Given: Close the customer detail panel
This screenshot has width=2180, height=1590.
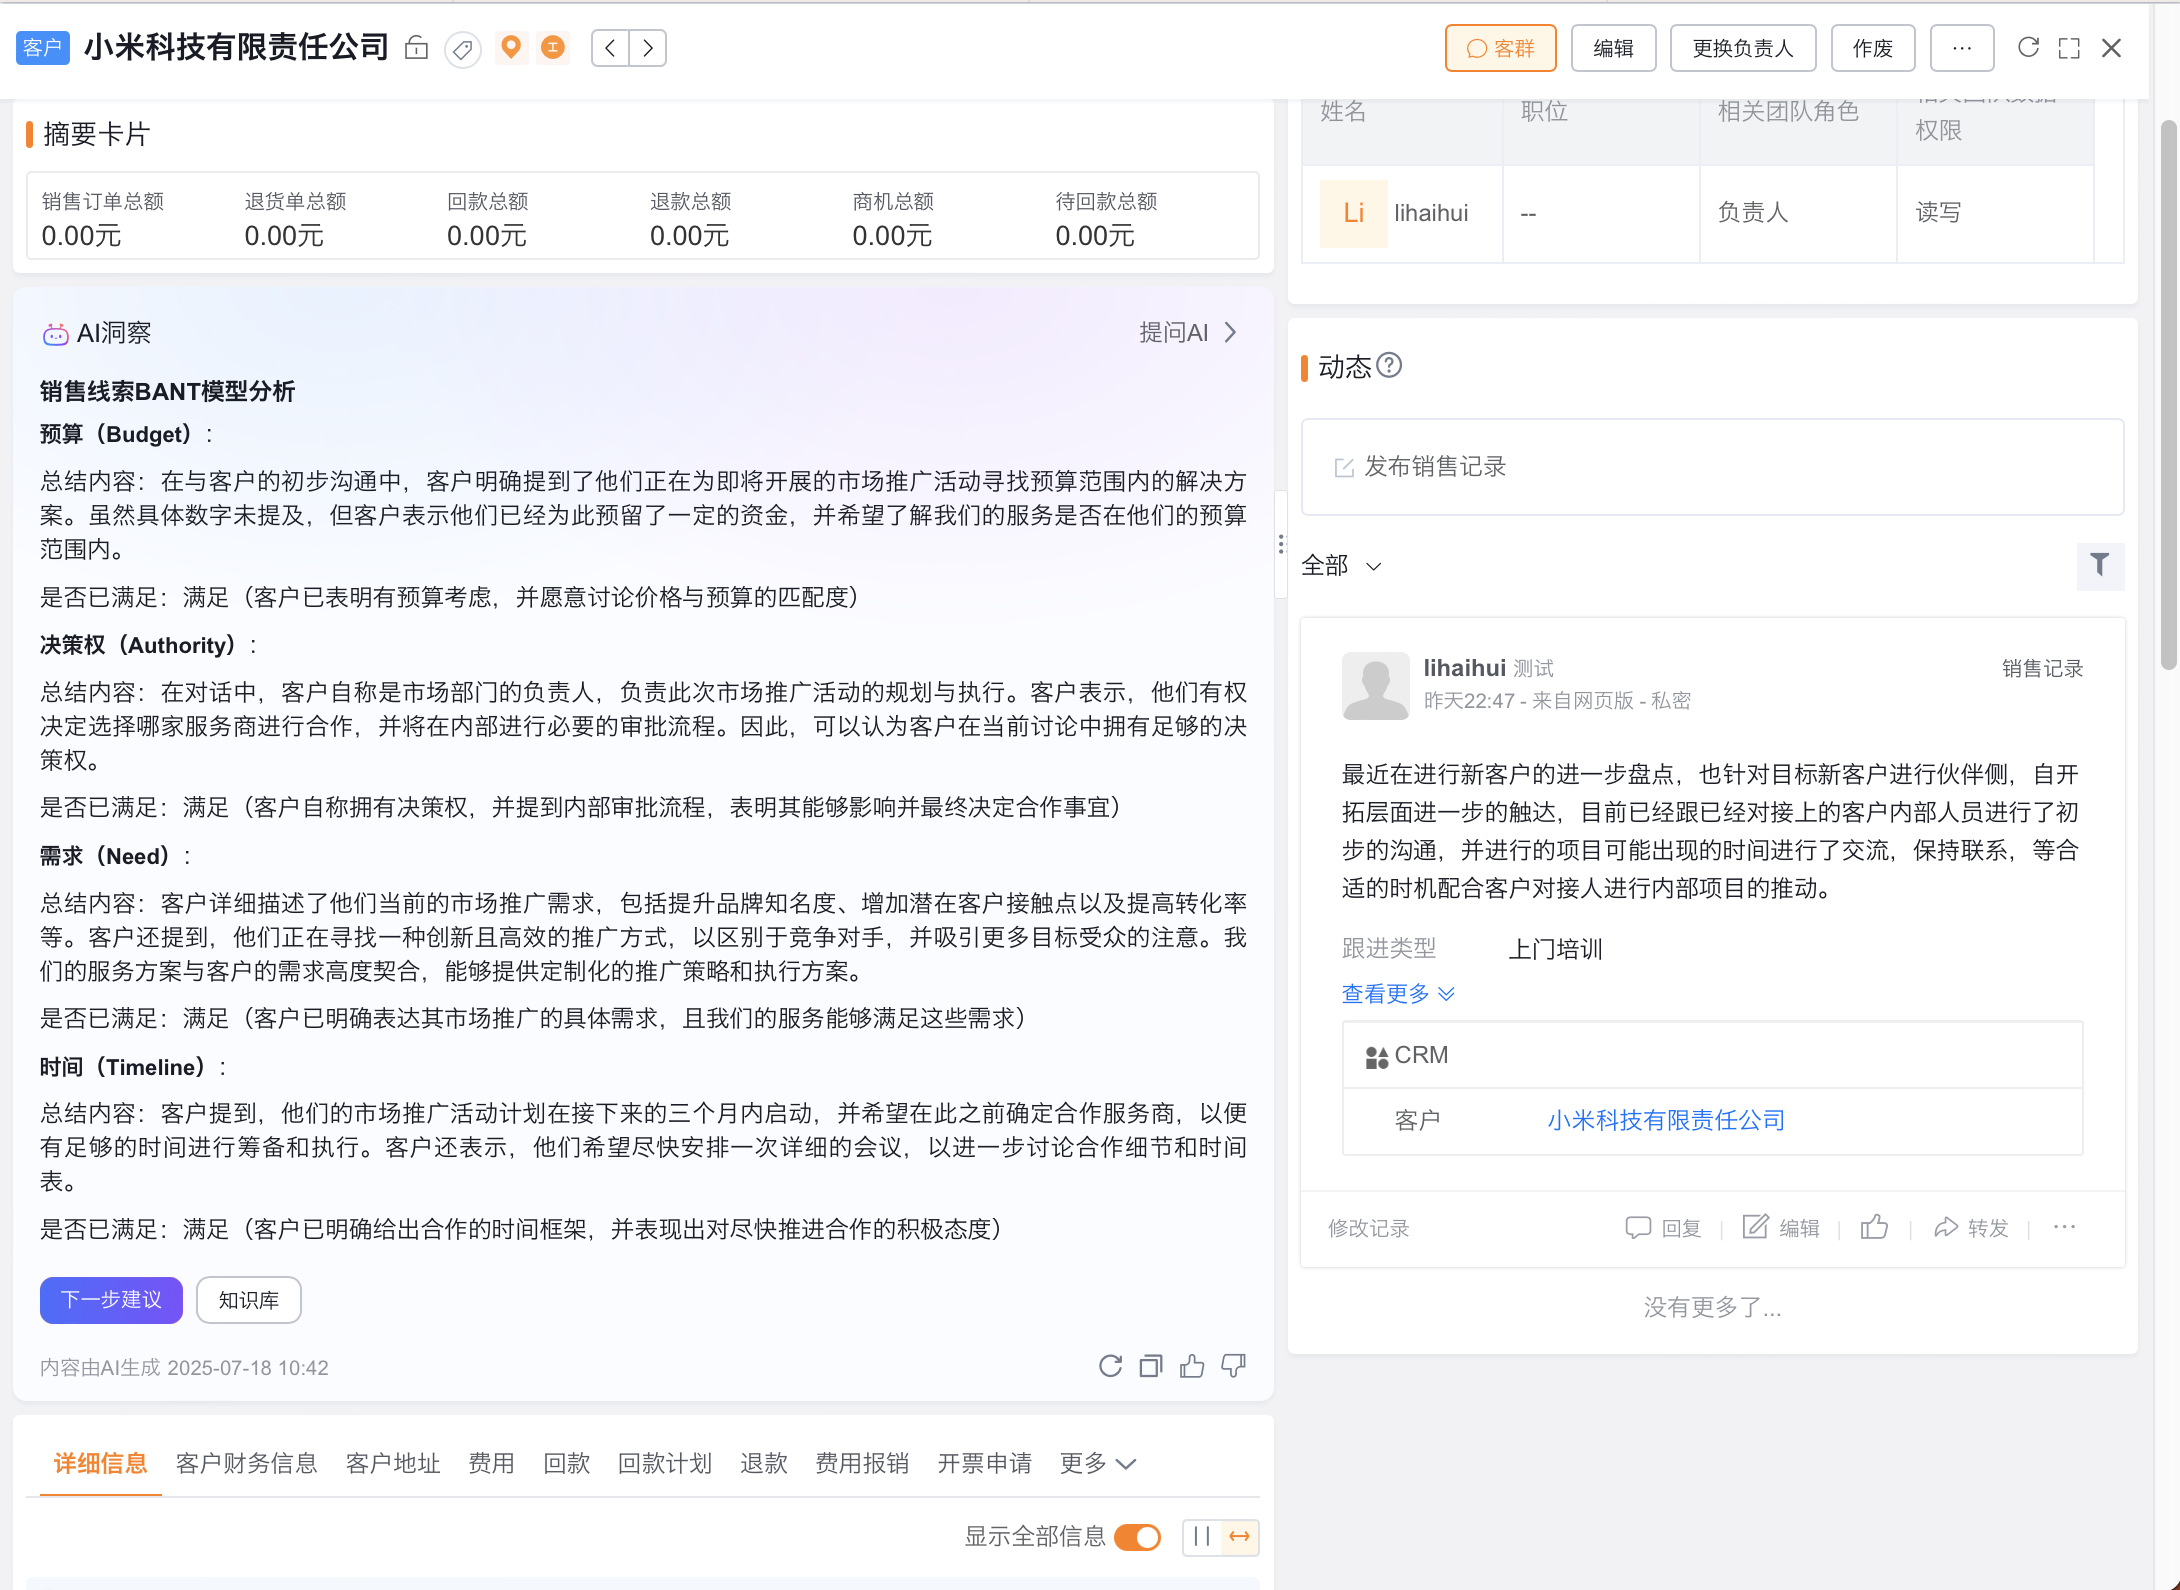Looking at the screenshot, I should pos(2112,48).
